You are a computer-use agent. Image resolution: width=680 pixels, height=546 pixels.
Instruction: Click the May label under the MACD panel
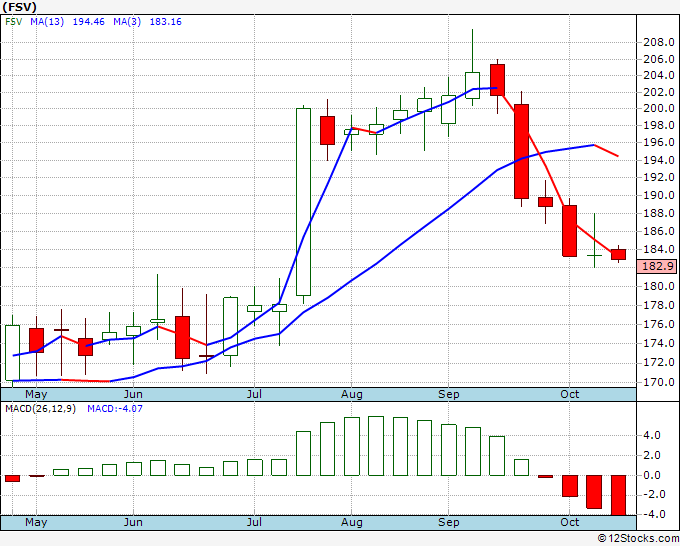click(x=36, y=522)
